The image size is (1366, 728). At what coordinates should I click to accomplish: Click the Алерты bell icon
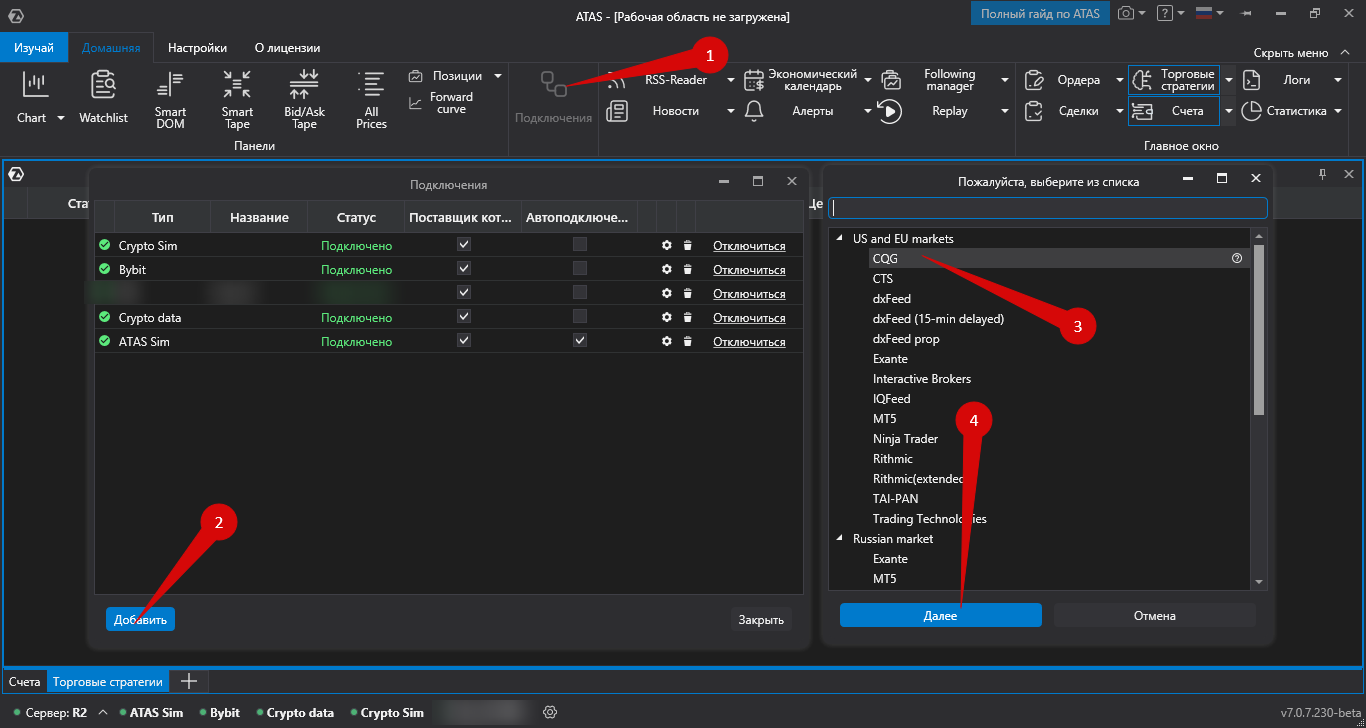(x=754, y=111)
